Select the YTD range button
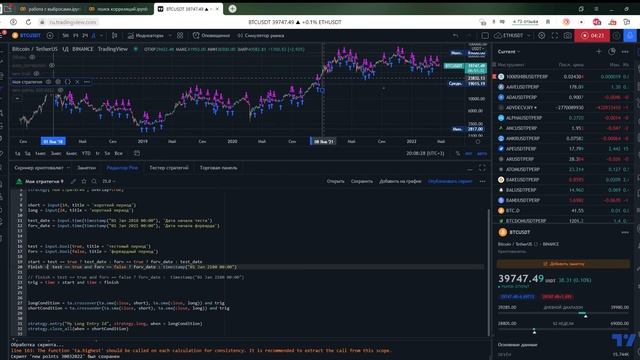 tap(86, 153)
